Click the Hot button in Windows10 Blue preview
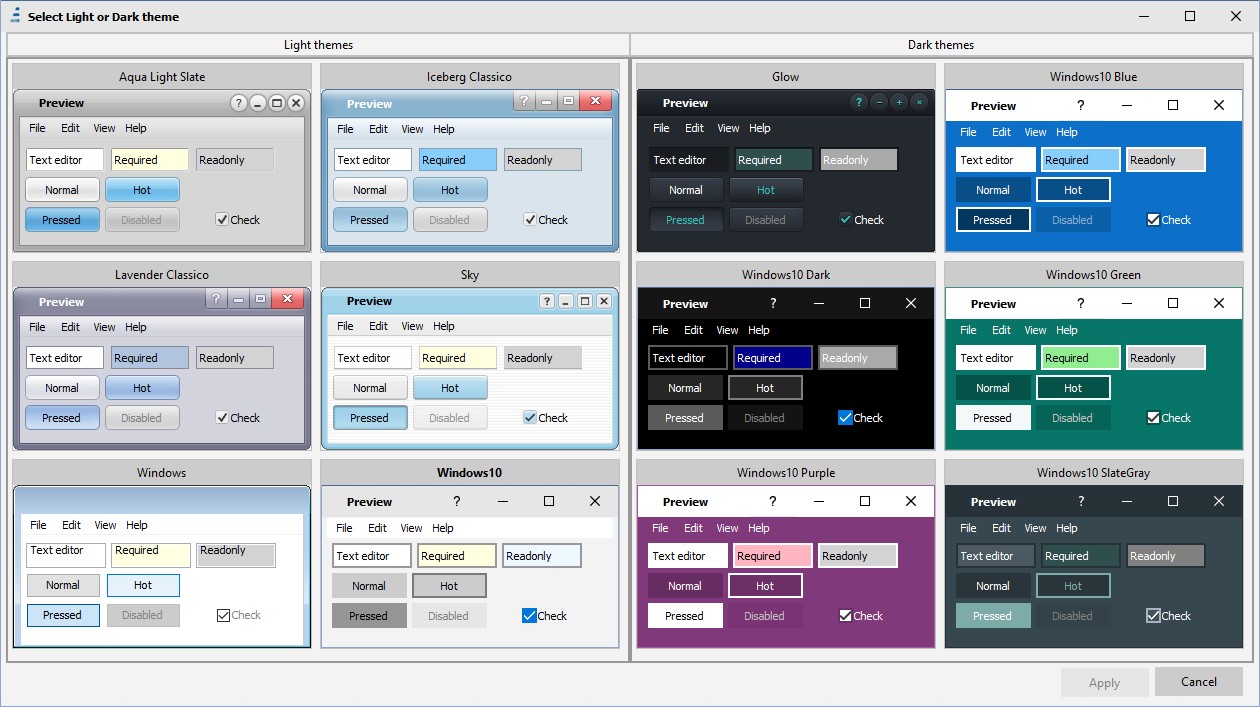 [x=1073, y=190]
